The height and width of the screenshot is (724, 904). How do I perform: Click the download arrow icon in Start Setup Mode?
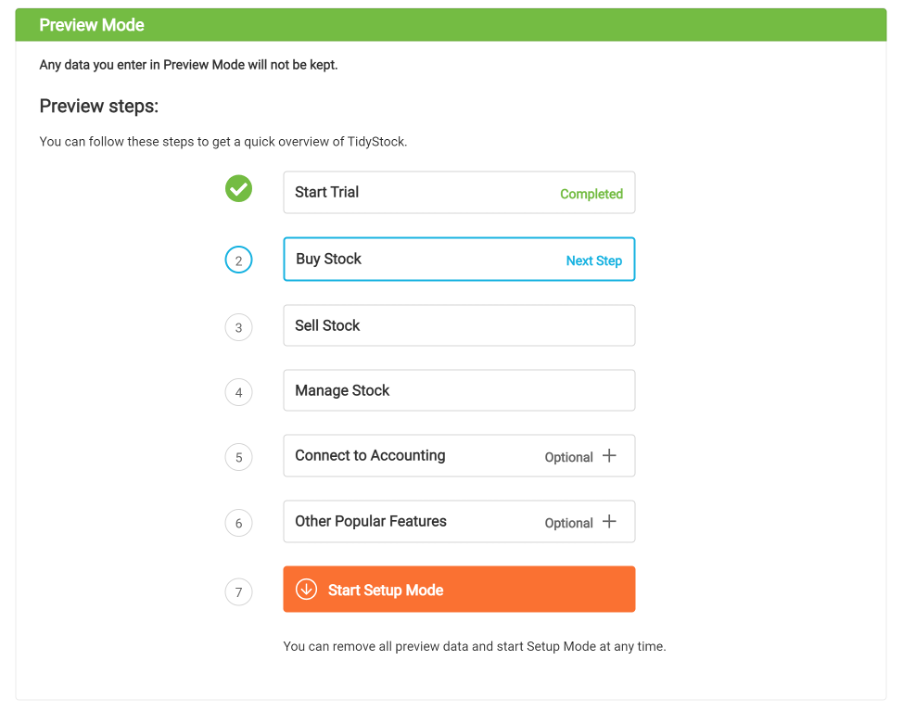(307, 589)
